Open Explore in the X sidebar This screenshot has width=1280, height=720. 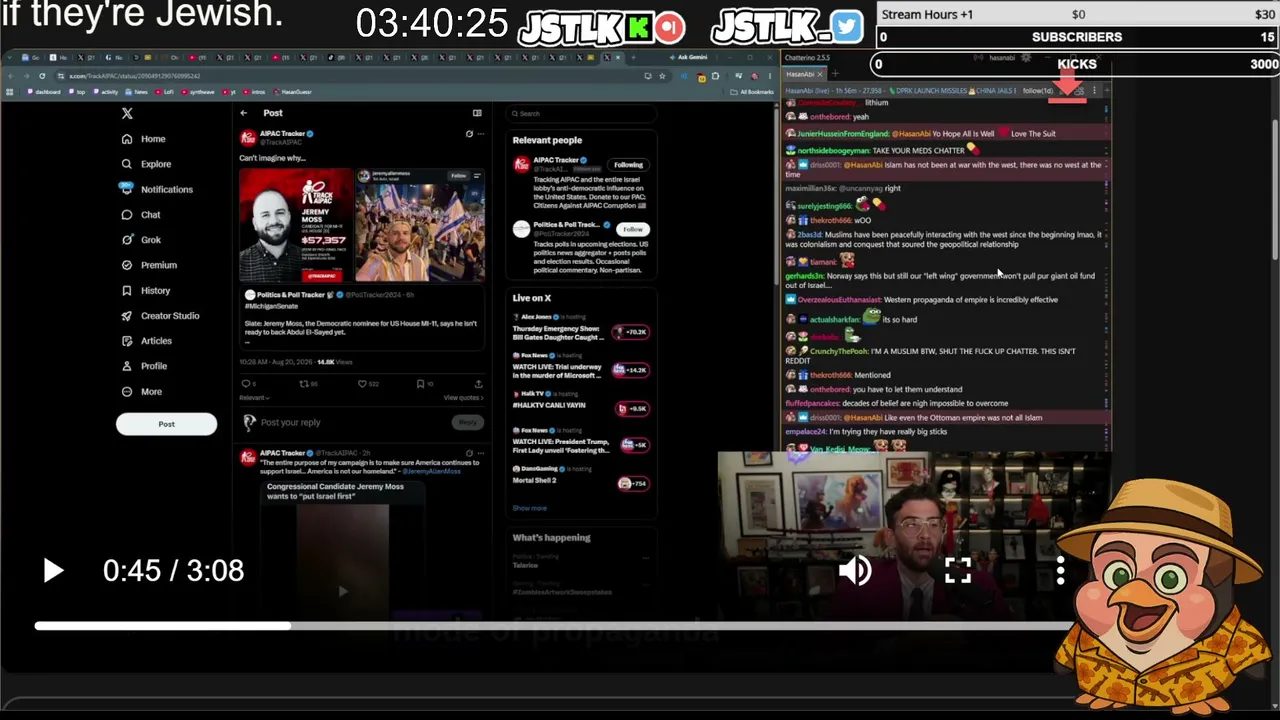coord(146,164)
